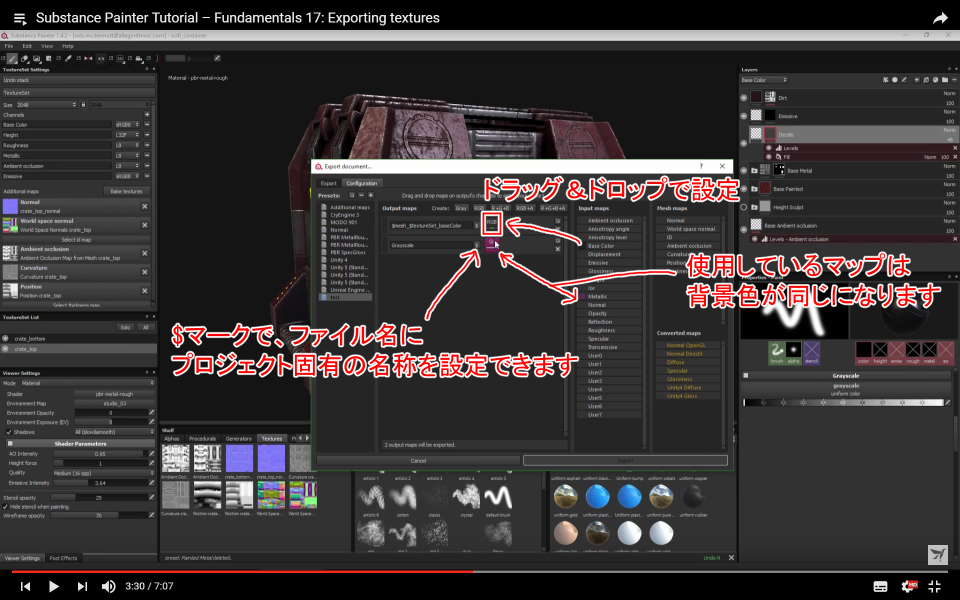960x600 pixels.
Task: Select the Paint brush tool
Action: (12, 59)
